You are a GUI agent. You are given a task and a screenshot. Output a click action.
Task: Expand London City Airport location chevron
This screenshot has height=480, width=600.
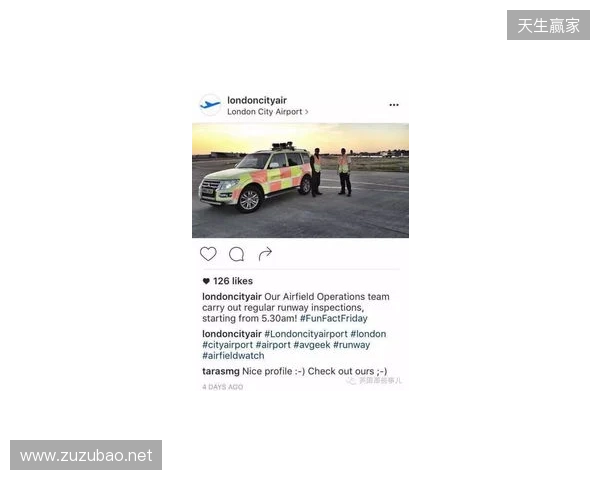(307, 112)
